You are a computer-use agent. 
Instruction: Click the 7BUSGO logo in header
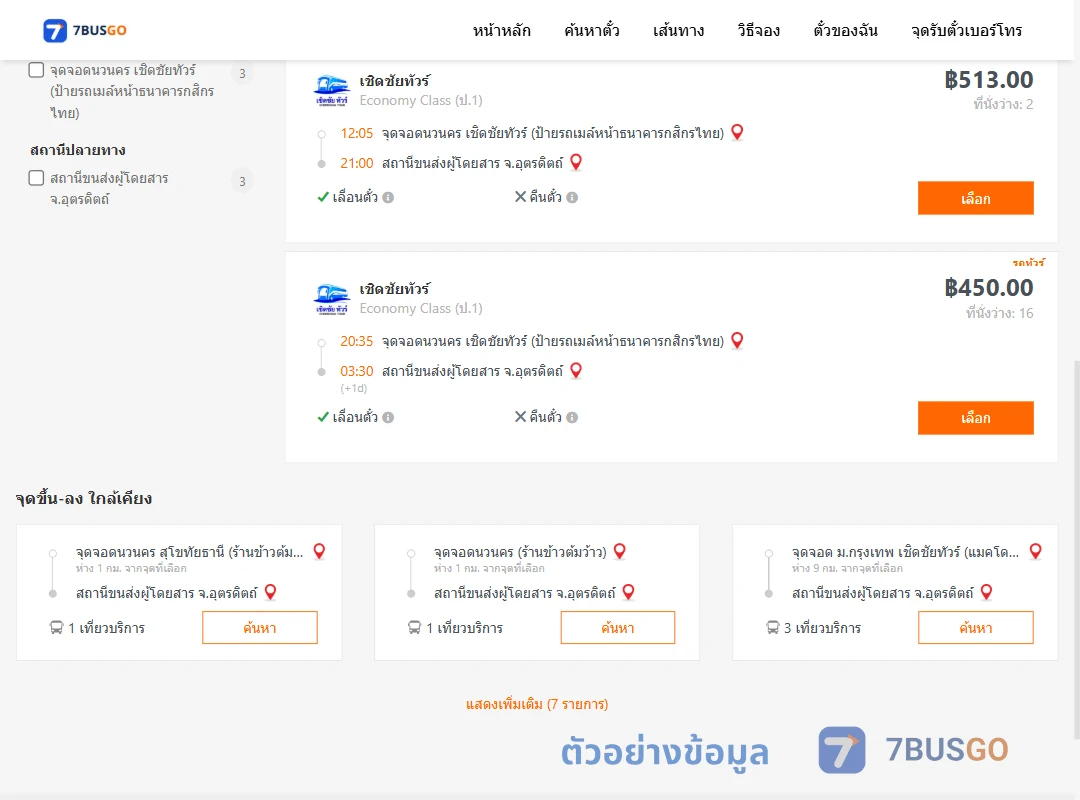click(85, 30)
